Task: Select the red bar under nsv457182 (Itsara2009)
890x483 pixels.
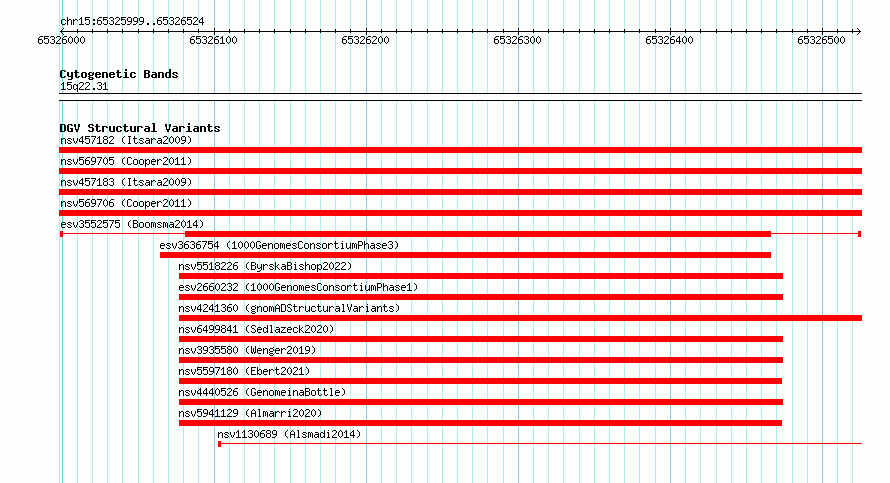Action: point(460,150)
